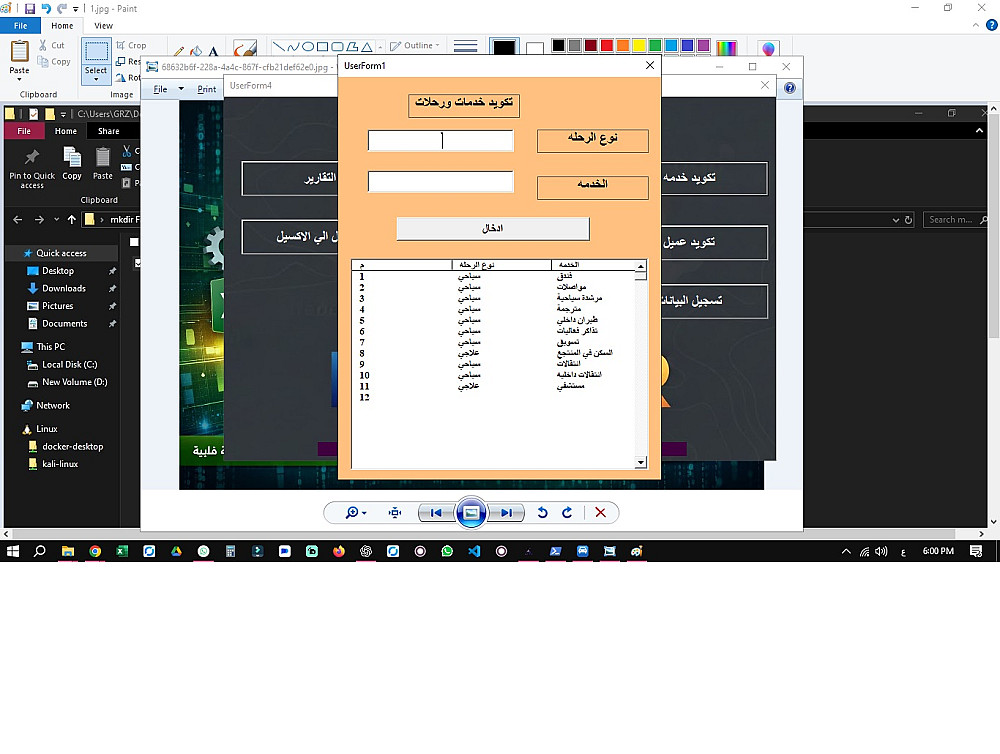Click the Redo arrow in Paint title bar
Screen dimensions: 1000x754
coord(62,8)
